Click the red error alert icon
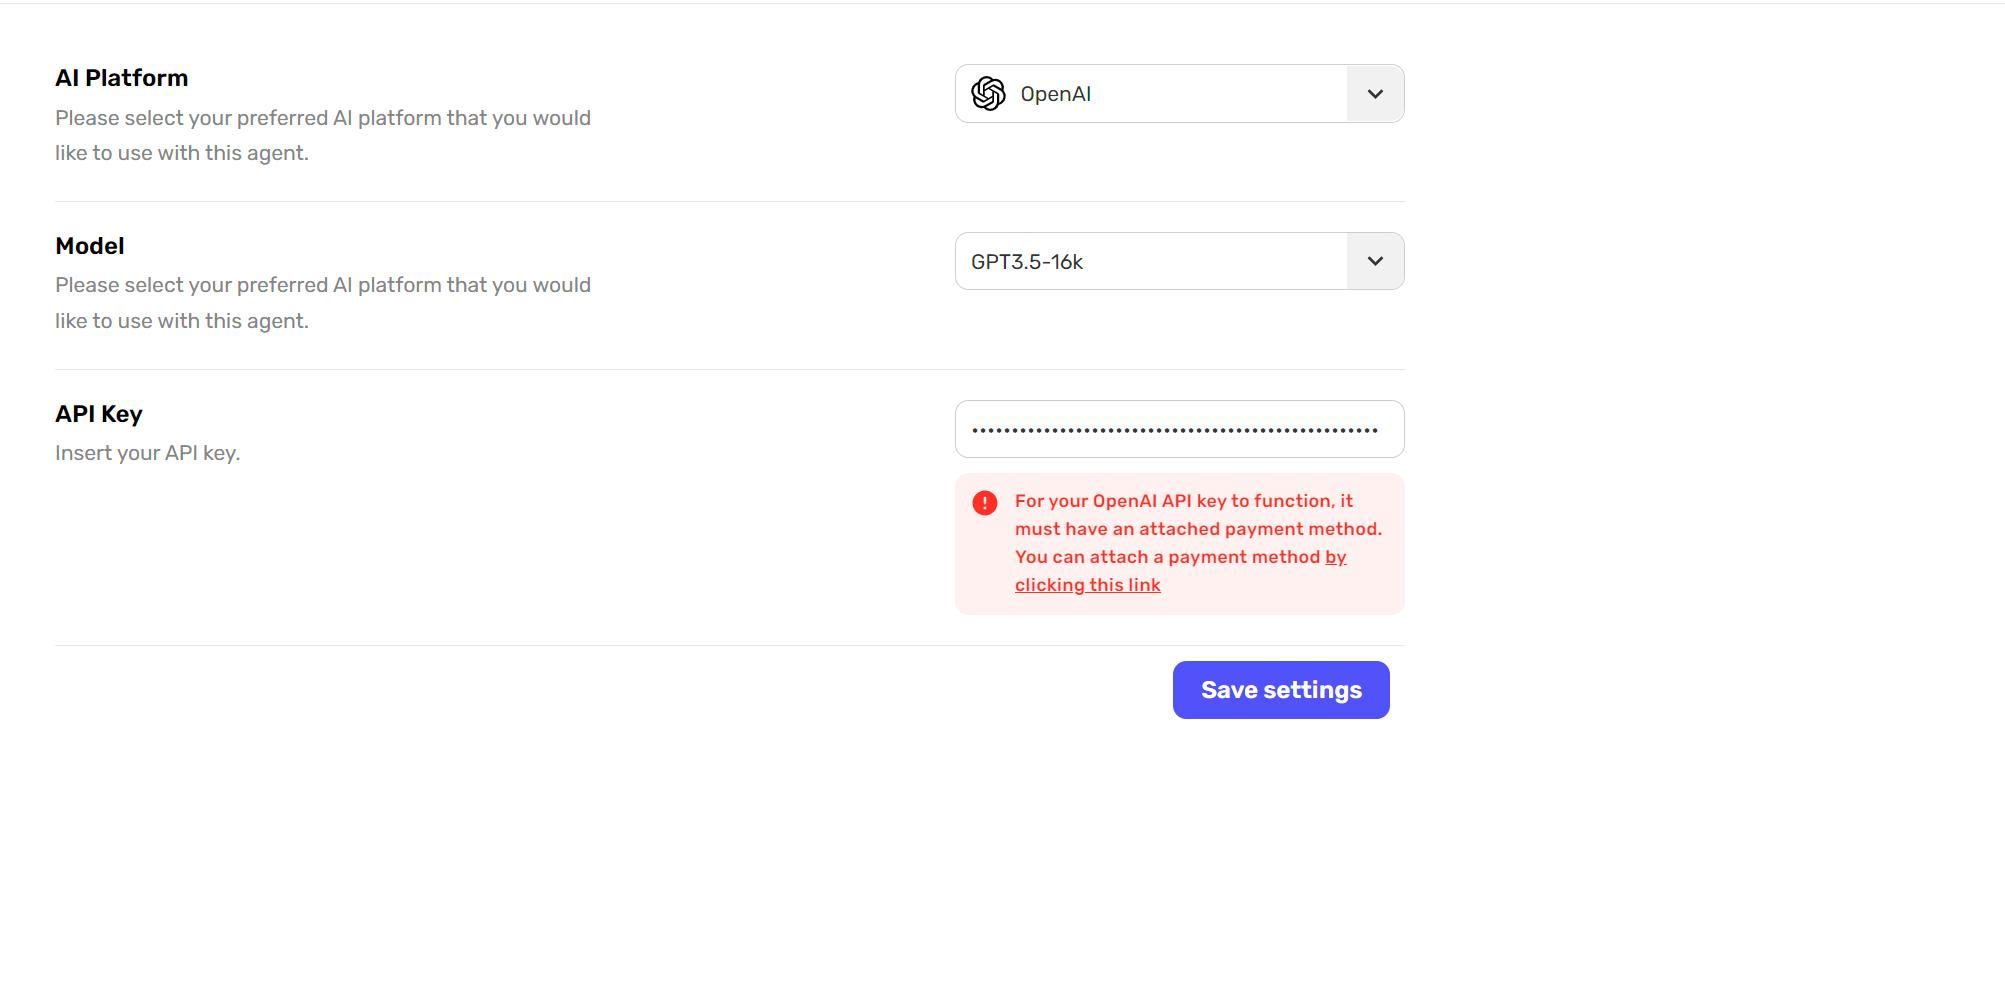This screenshot has width=2005, height=991. [x=985, y=502]
